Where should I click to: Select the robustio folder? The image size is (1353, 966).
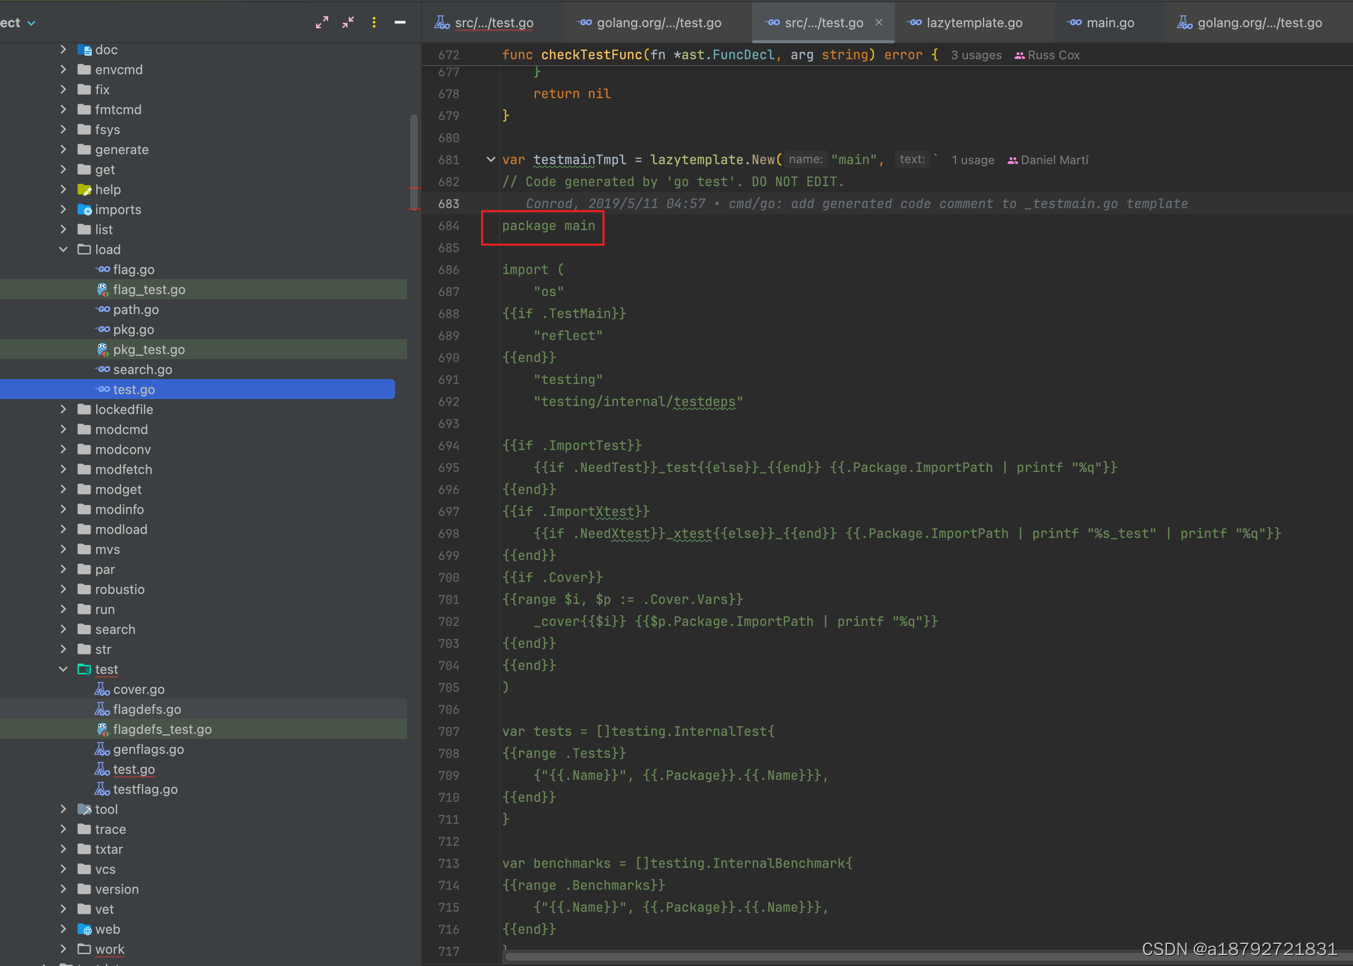pyautogui.click(x=120, y=589)
